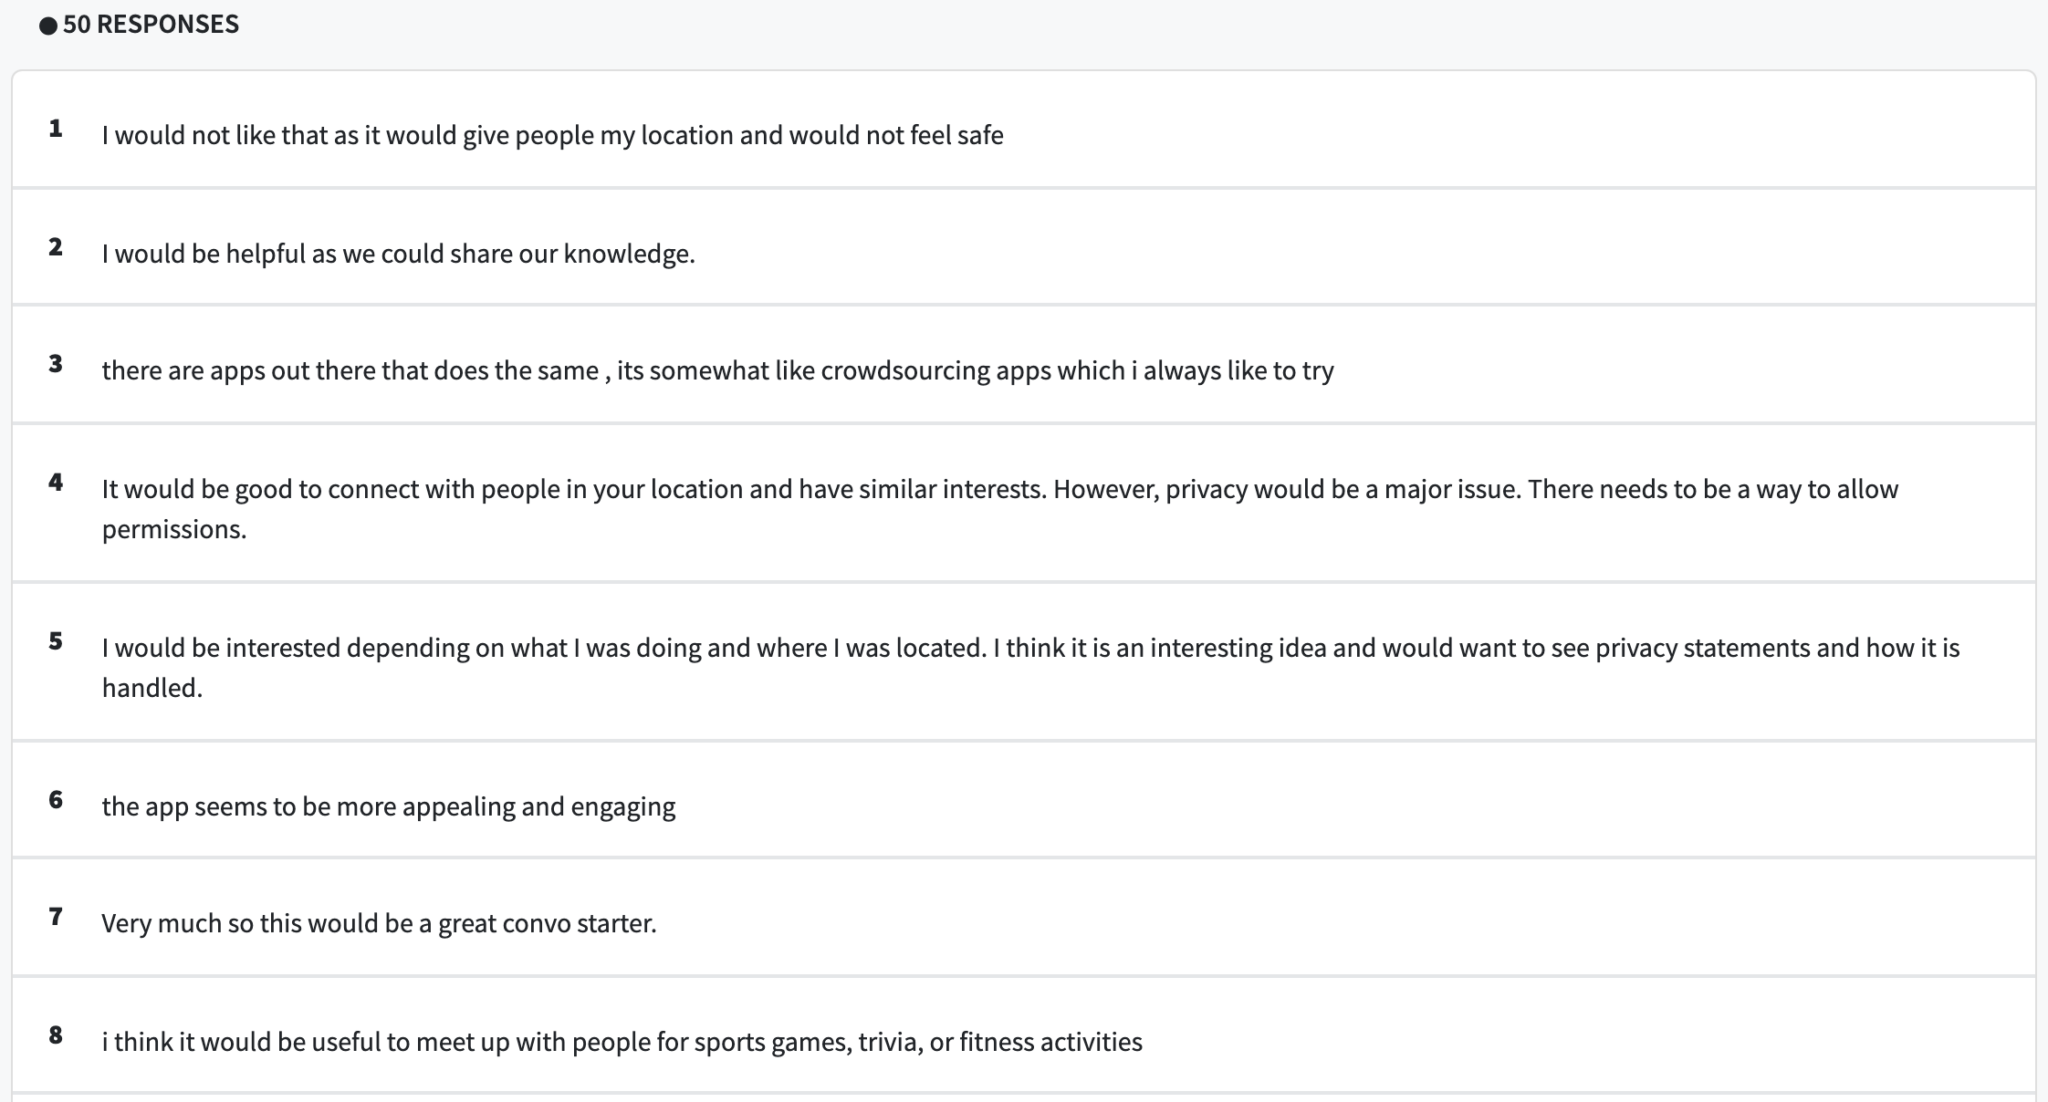Click row number 4

[x=56, y=483]
